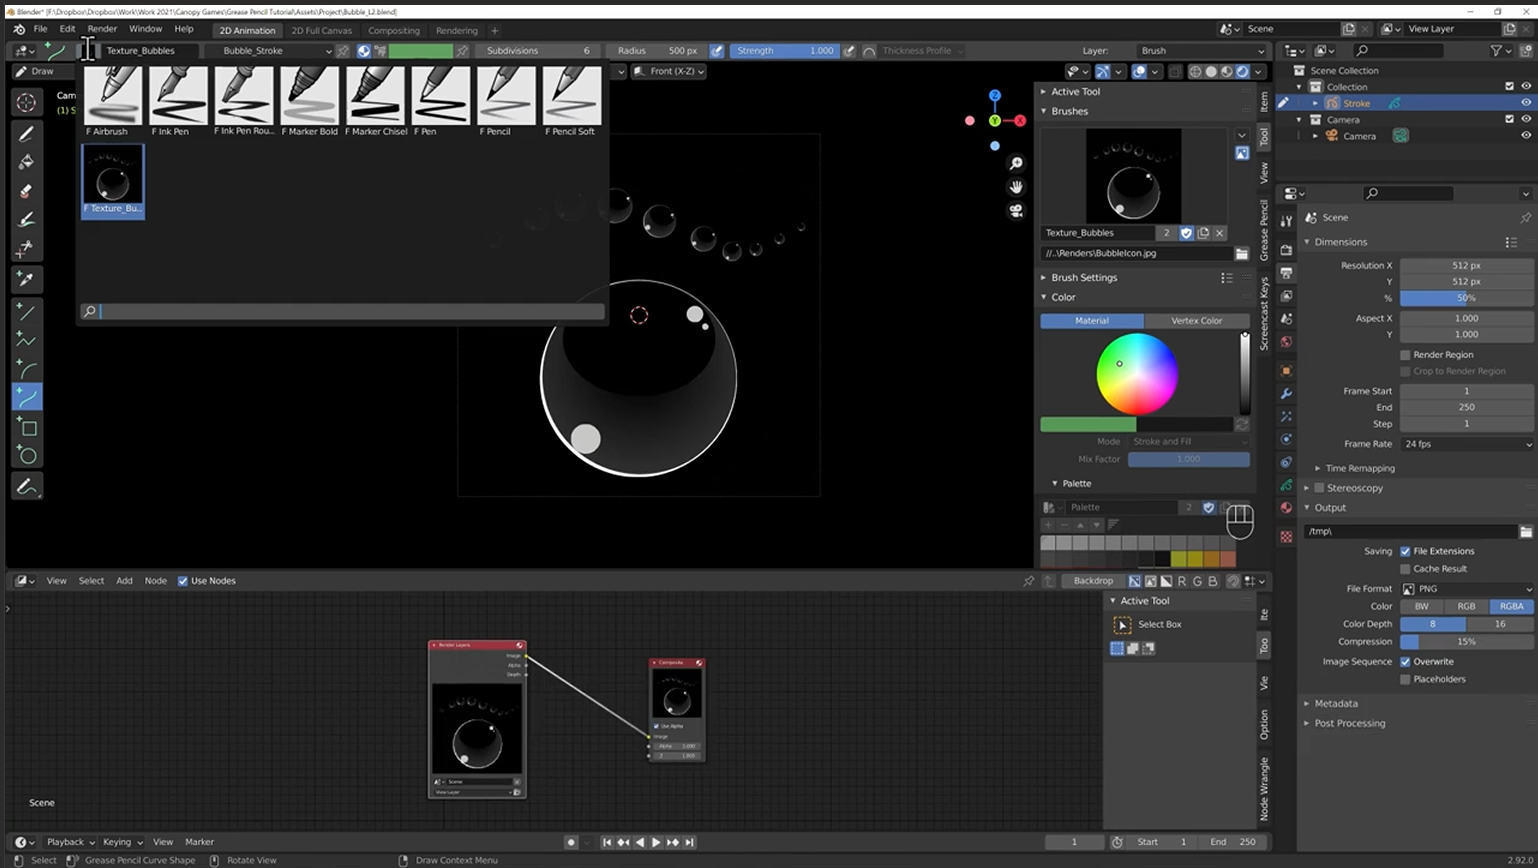Screen dimensions: 1538x868
Task: Expand the Metadata section
Action: point(1335,704)
